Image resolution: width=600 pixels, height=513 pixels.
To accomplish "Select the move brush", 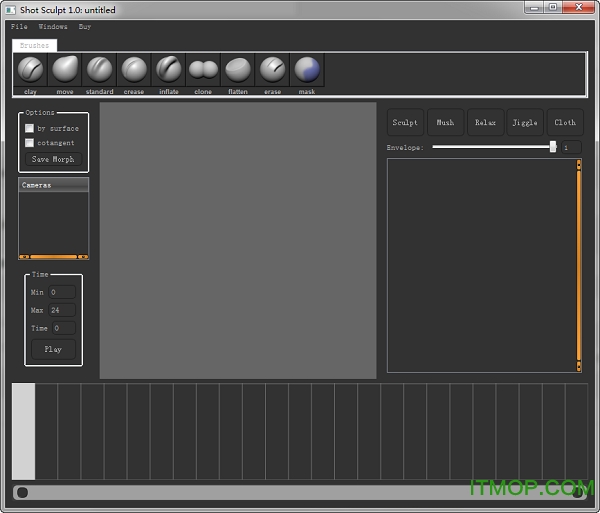I will pyautogui.click(x=65, y=70).
